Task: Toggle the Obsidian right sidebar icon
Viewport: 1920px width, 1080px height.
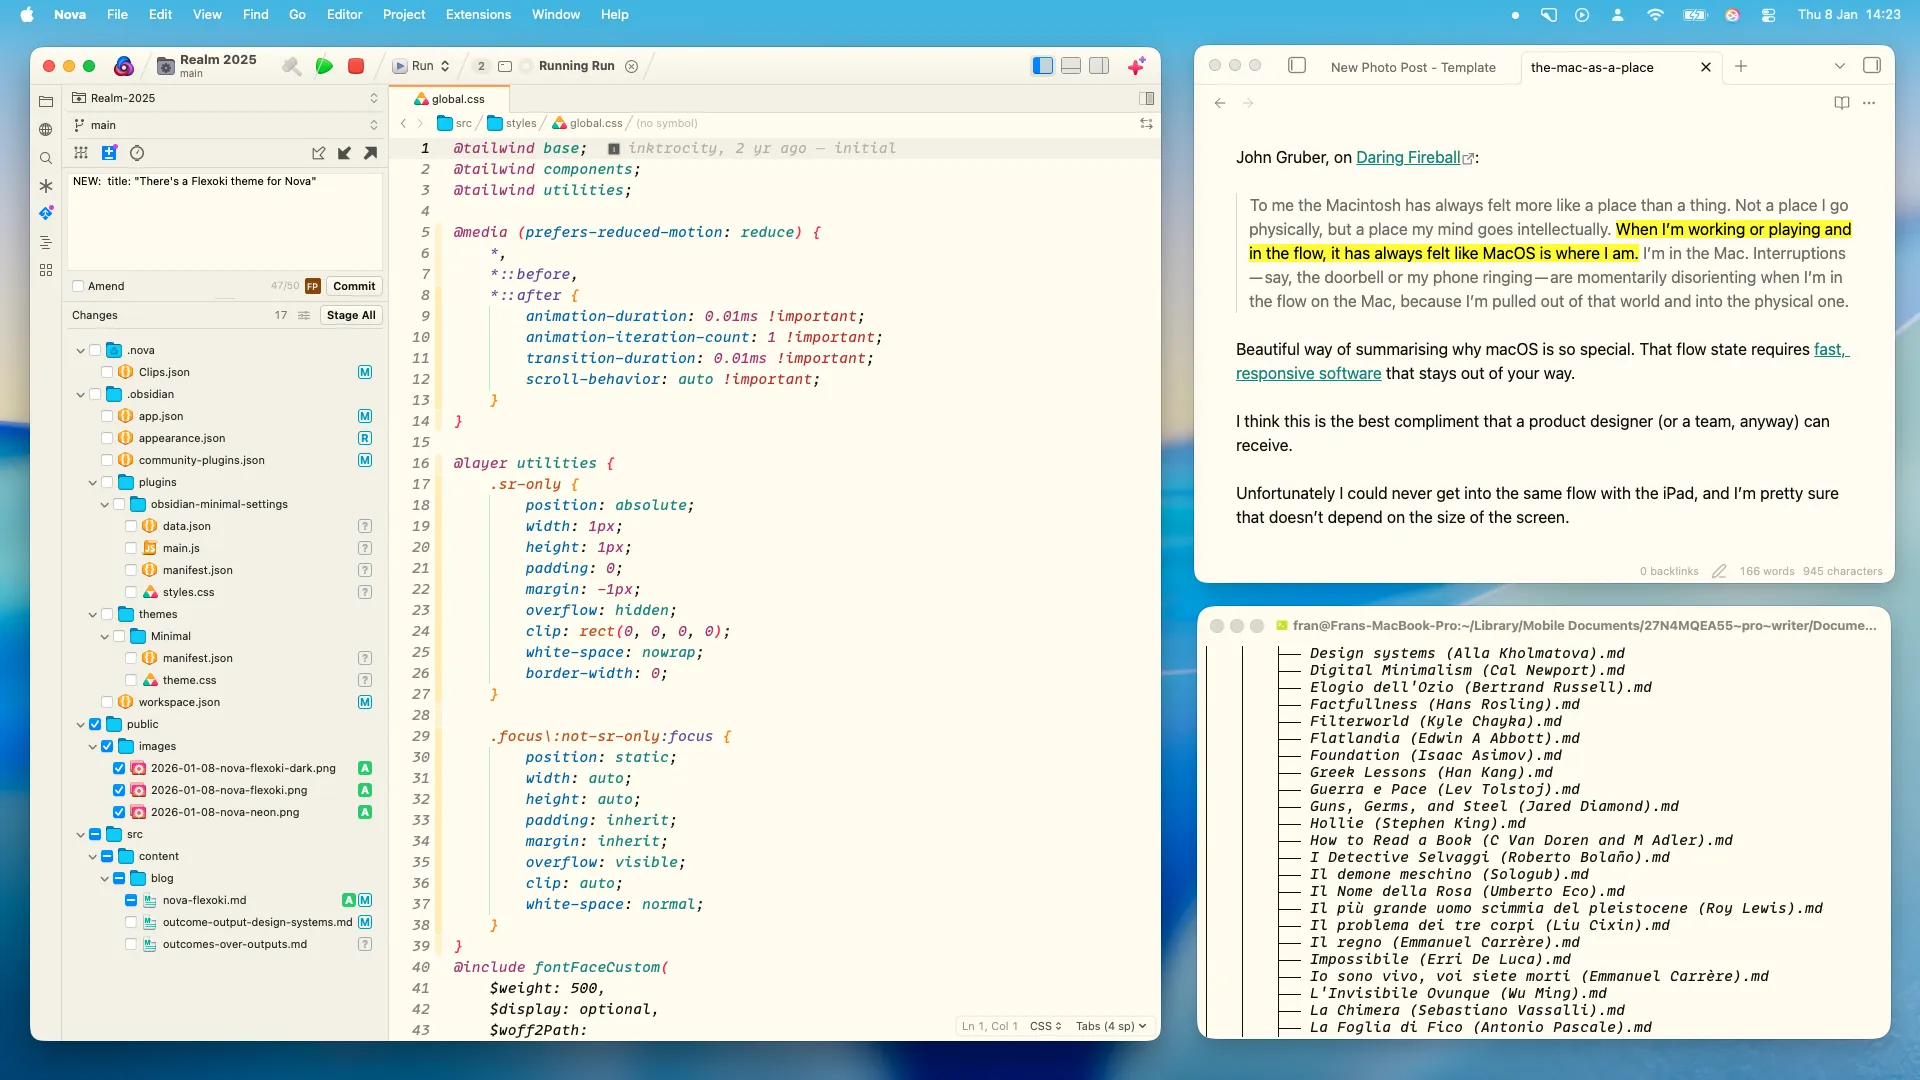Action: (1872, 65)
